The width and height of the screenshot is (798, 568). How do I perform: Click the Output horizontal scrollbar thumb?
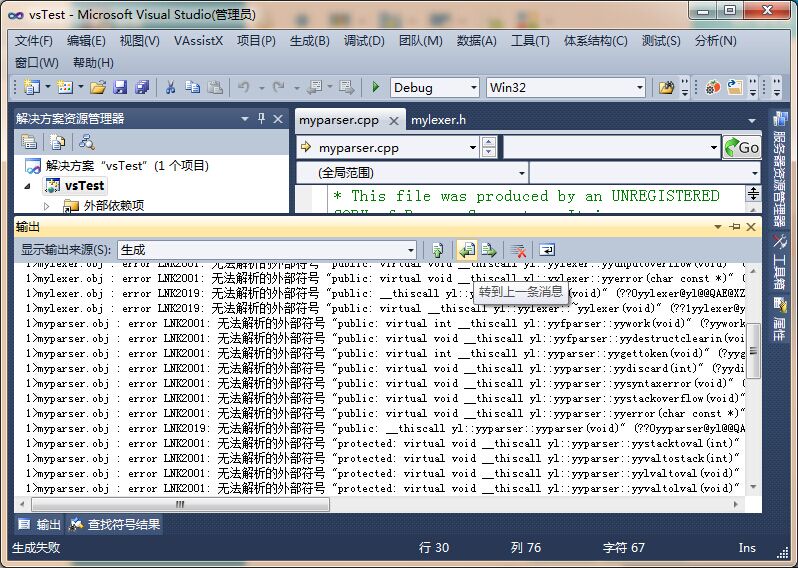click(180, 504)
